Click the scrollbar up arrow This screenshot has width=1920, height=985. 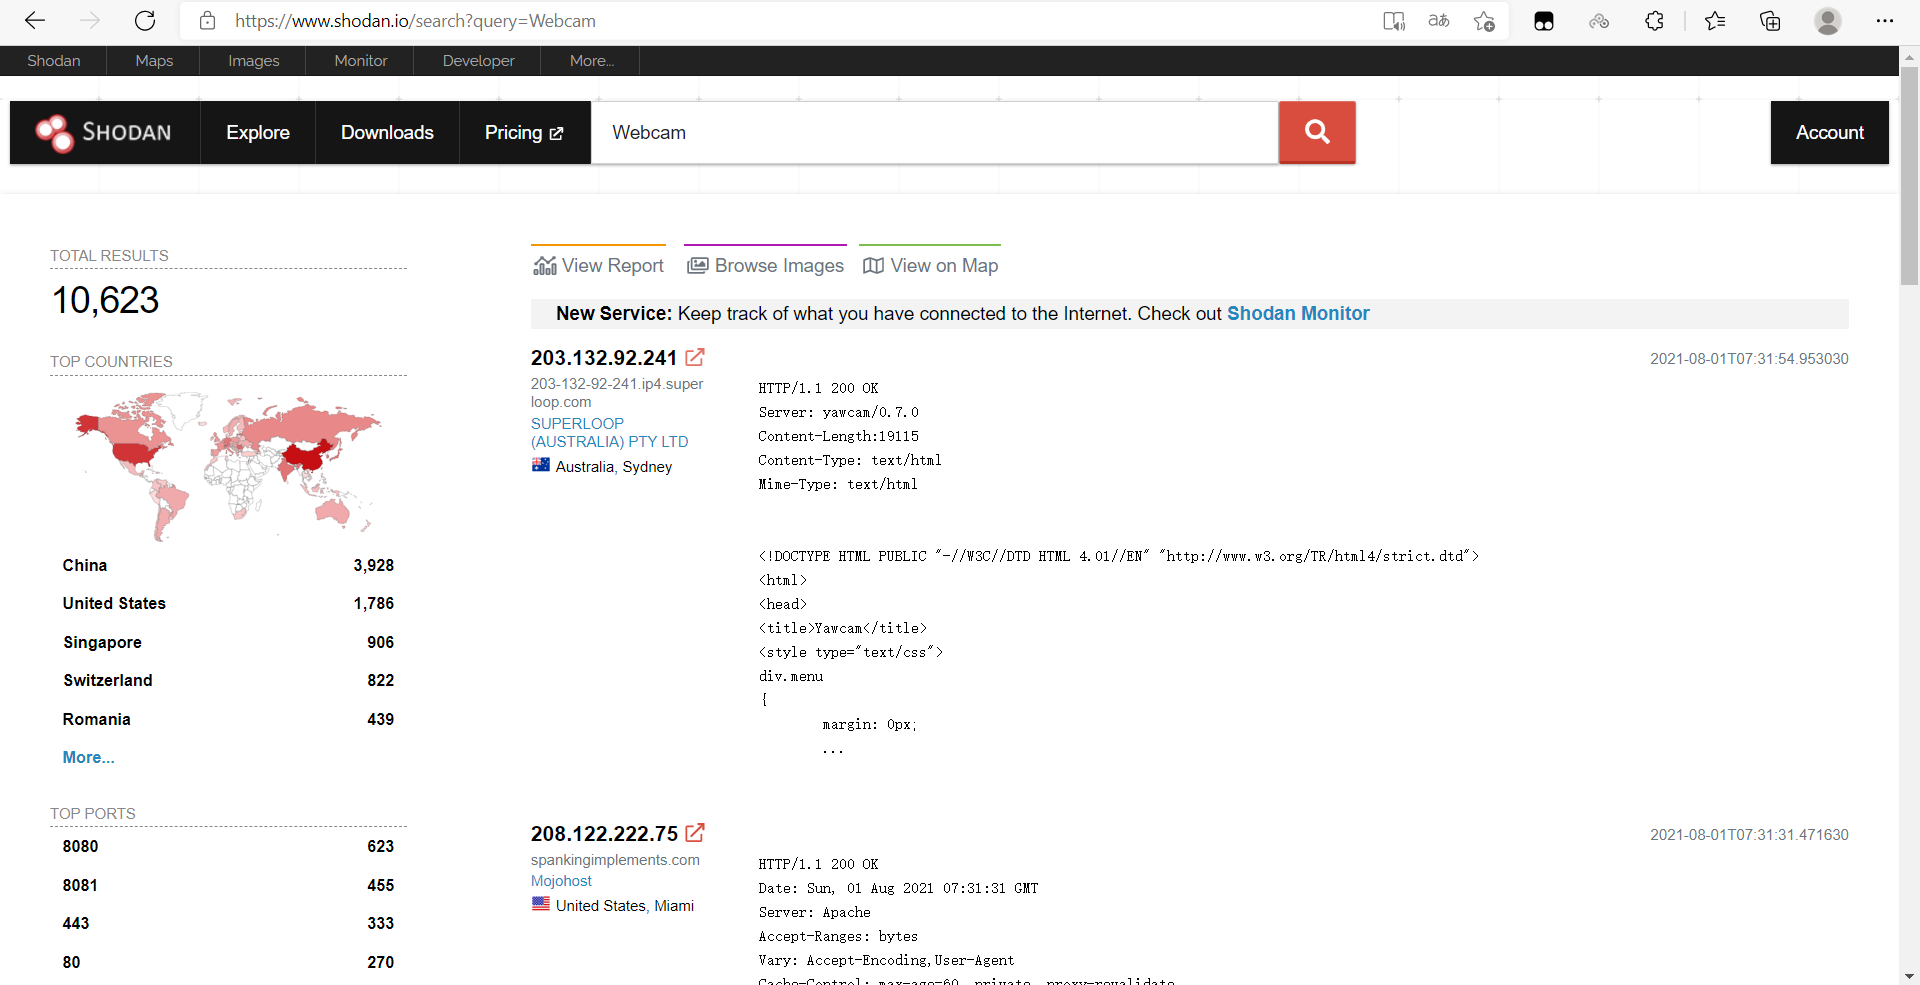tap(1909, 56)
